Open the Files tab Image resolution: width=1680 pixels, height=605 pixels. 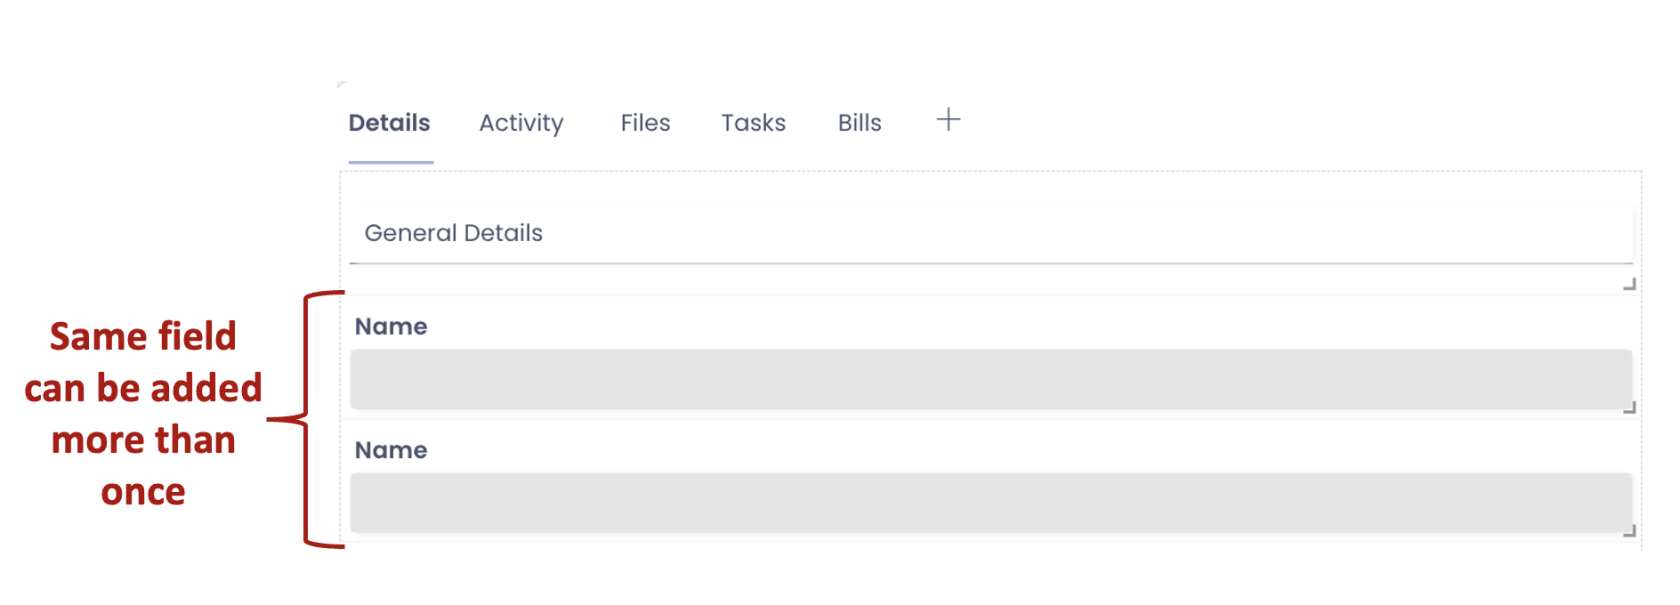click(x=645, y=123)
